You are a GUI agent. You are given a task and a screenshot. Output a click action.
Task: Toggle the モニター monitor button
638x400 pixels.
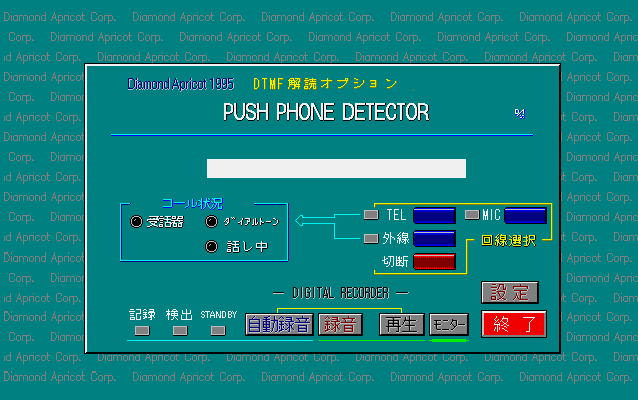point(449,325)
